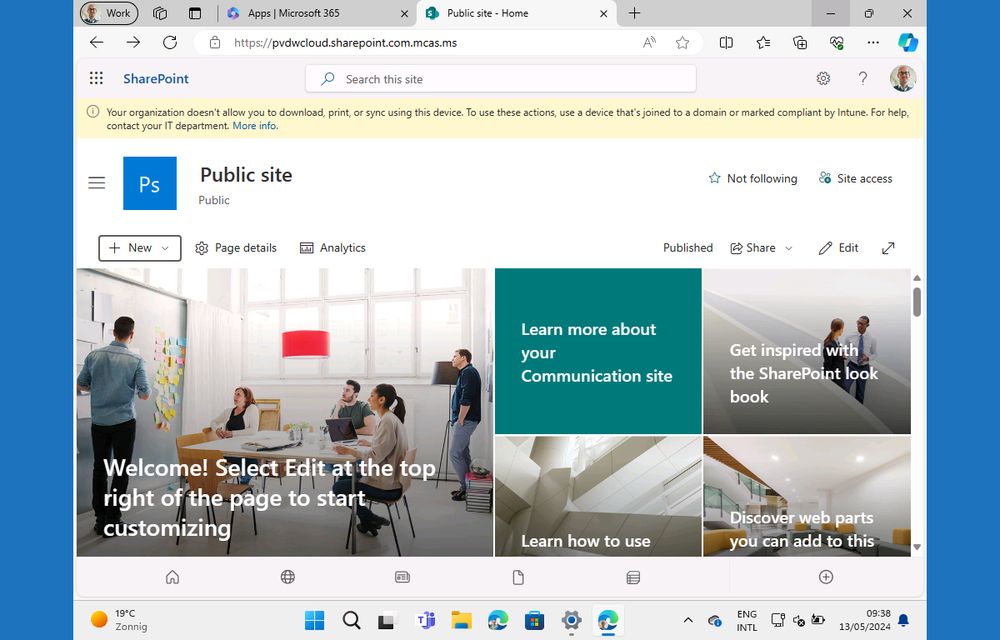Click the scrollbar up arrow
1000x640 pixels.
click(x=916, y=278)
